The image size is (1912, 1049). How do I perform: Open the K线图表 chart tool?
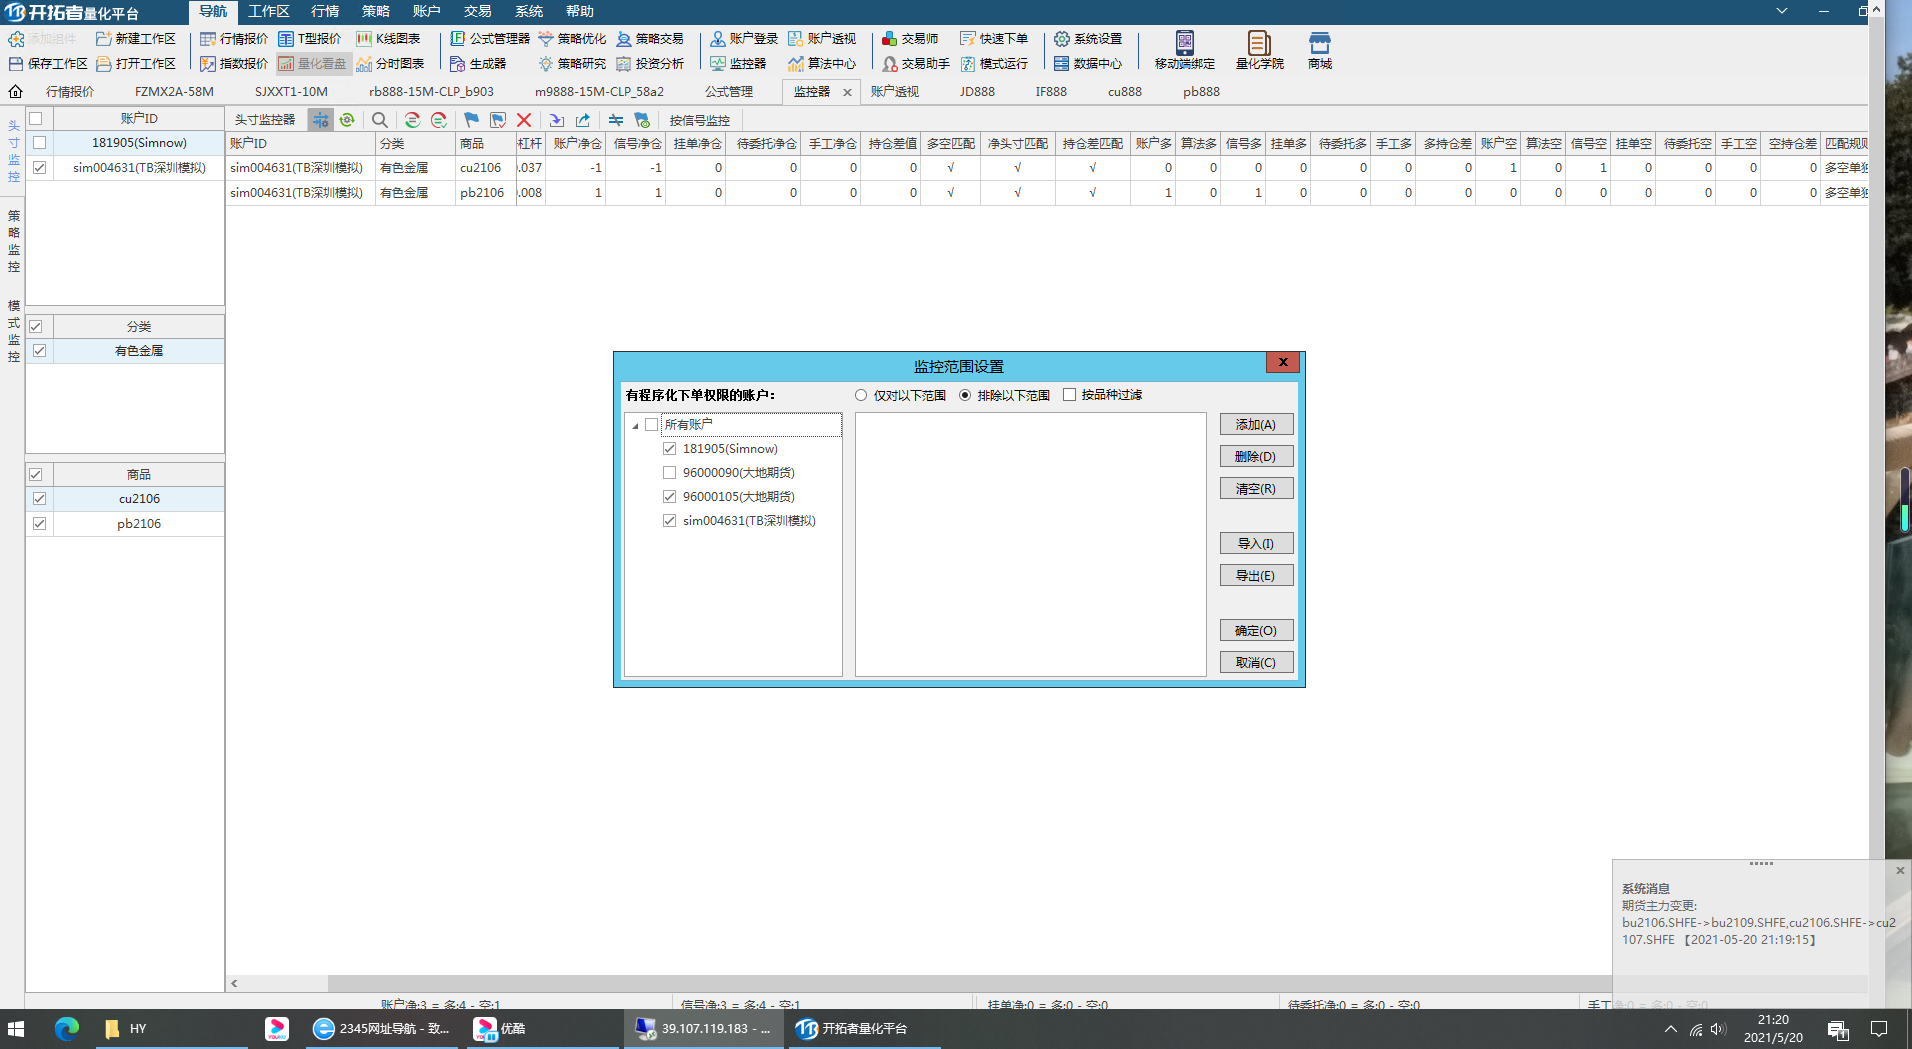pos(388,39)
